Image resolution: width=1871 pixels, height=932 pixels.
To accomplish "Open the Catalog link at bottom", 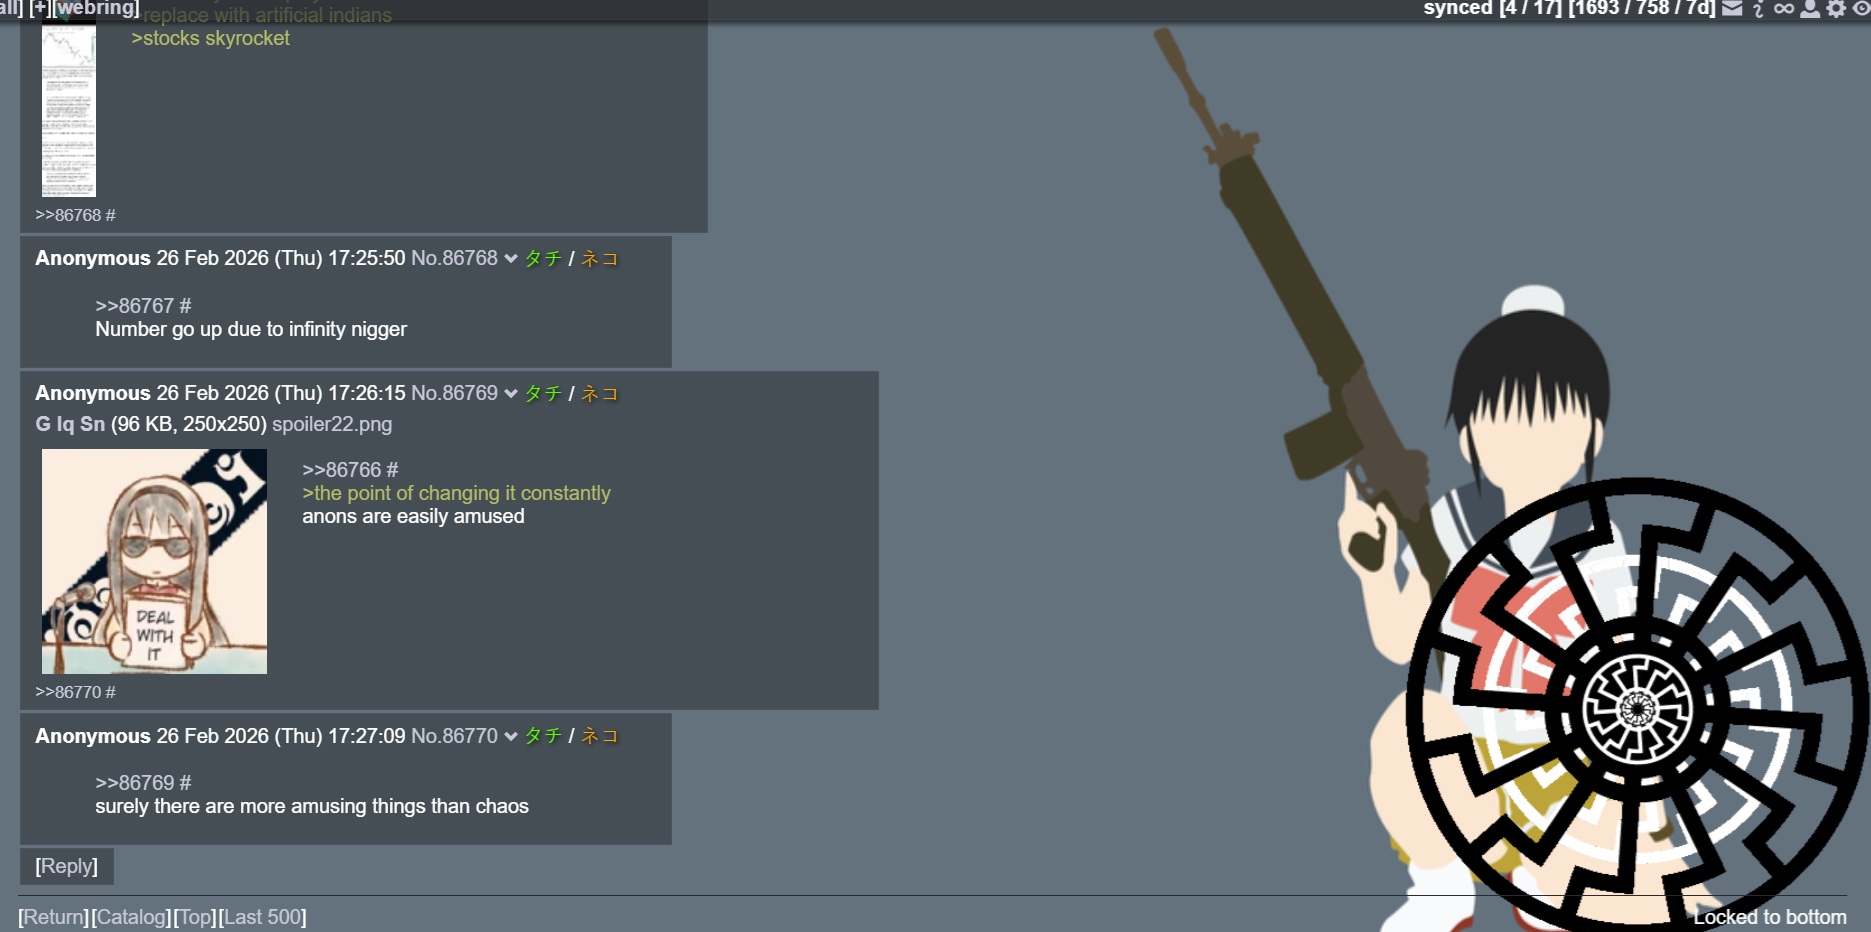I will point(131,917).
